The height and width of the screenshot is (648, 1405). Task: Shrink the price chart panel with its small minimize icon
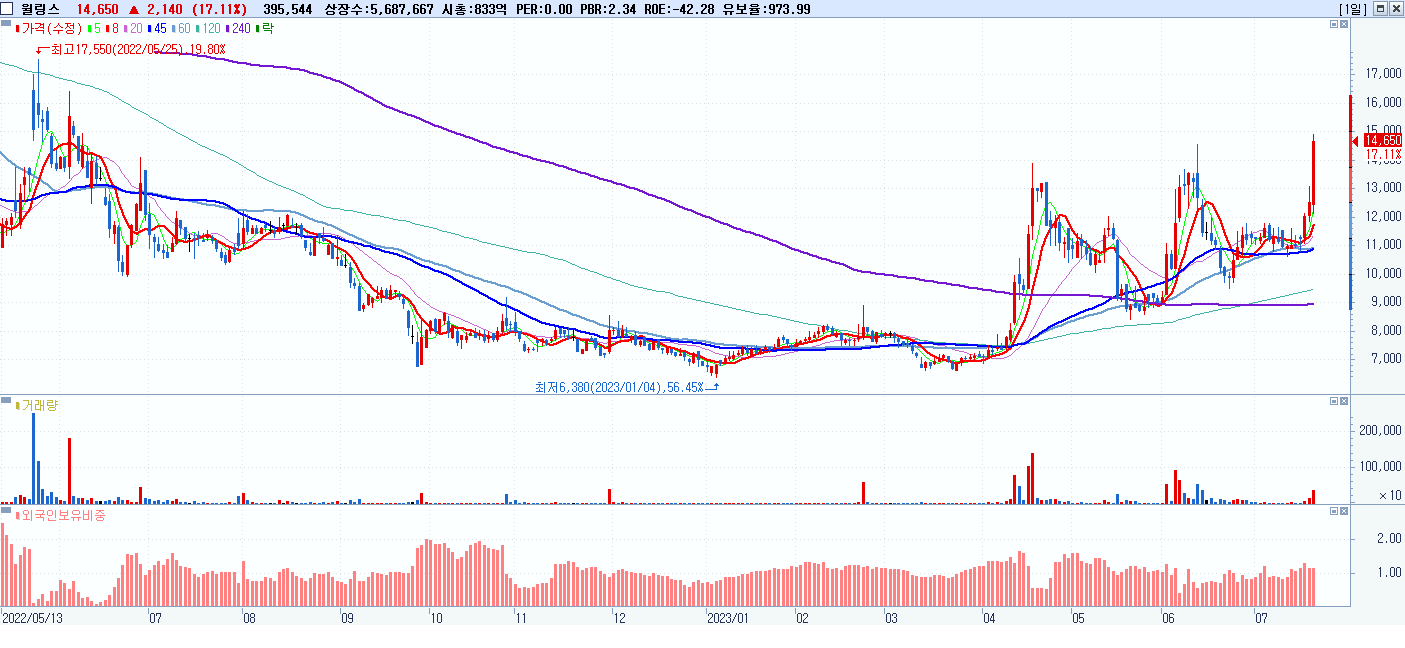click(x=1334, y=25)
